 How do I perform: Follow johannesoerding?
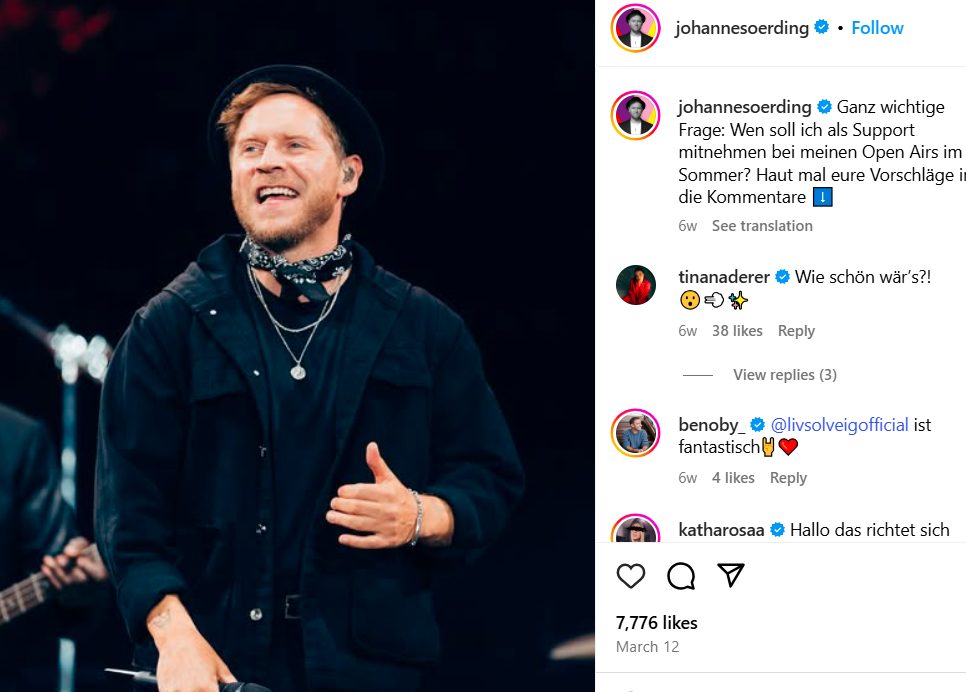pyautogui.click(x=877, y=28)
